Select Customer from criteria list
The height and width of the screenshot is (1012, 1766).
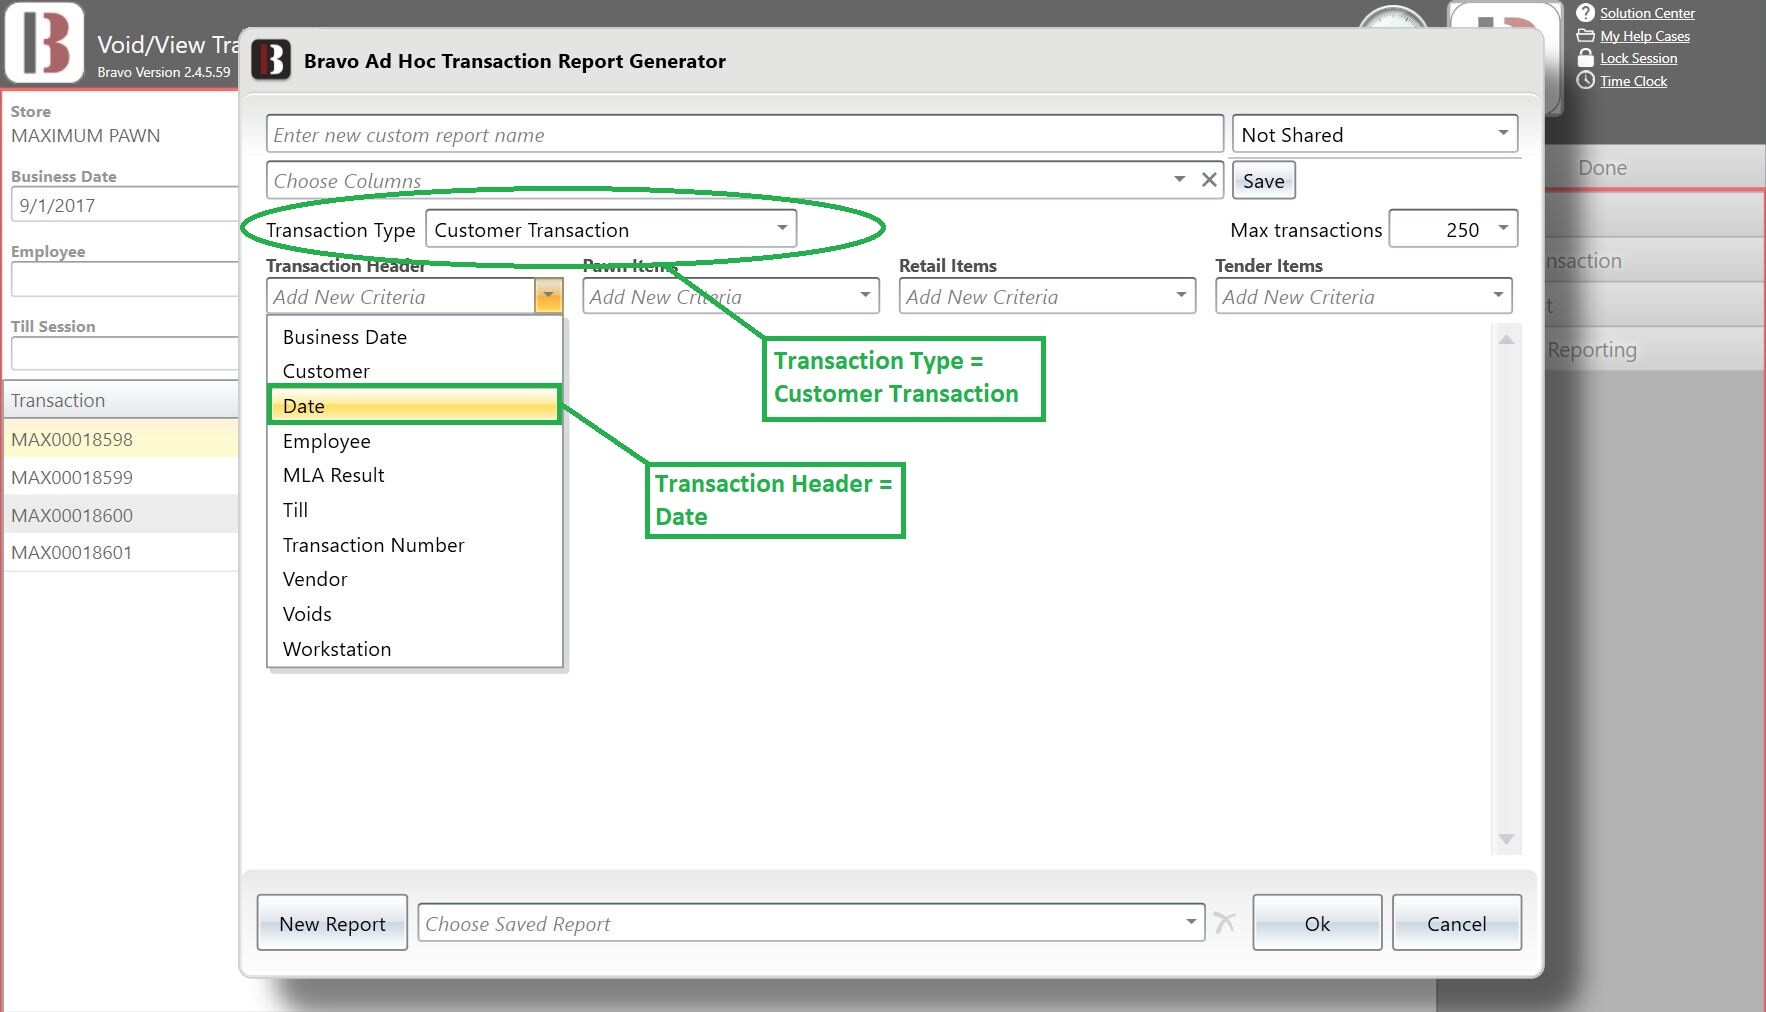[415, 371]
